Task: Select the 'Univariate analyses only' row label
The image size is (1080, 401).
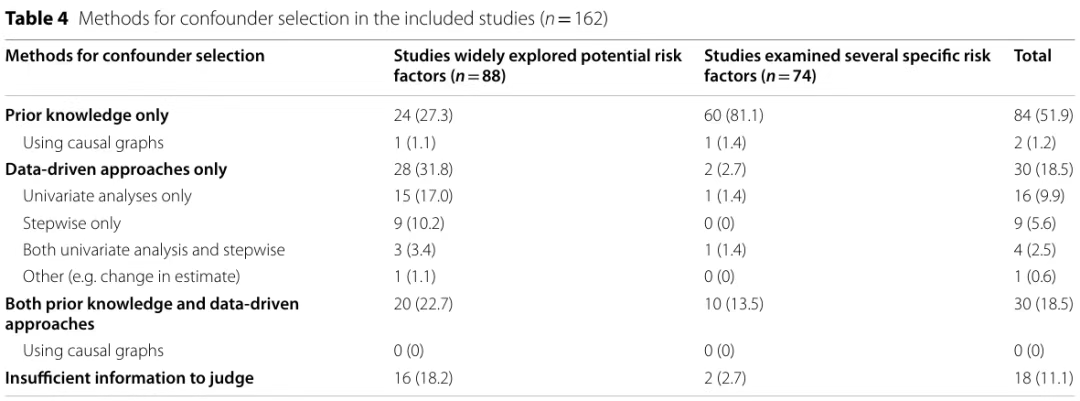Action: (x=107, y=196)
